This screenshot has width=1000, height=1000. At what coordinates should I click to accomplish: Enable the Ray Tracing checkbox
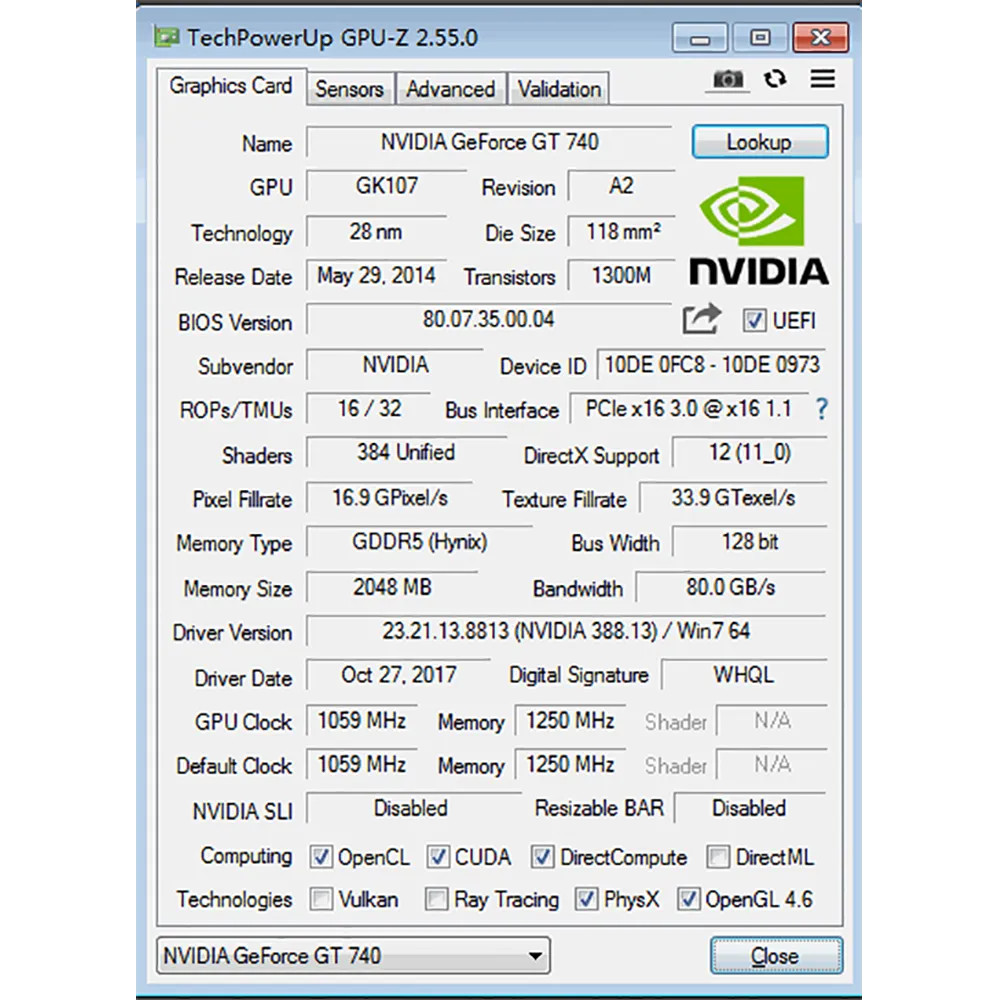point(437,899)
